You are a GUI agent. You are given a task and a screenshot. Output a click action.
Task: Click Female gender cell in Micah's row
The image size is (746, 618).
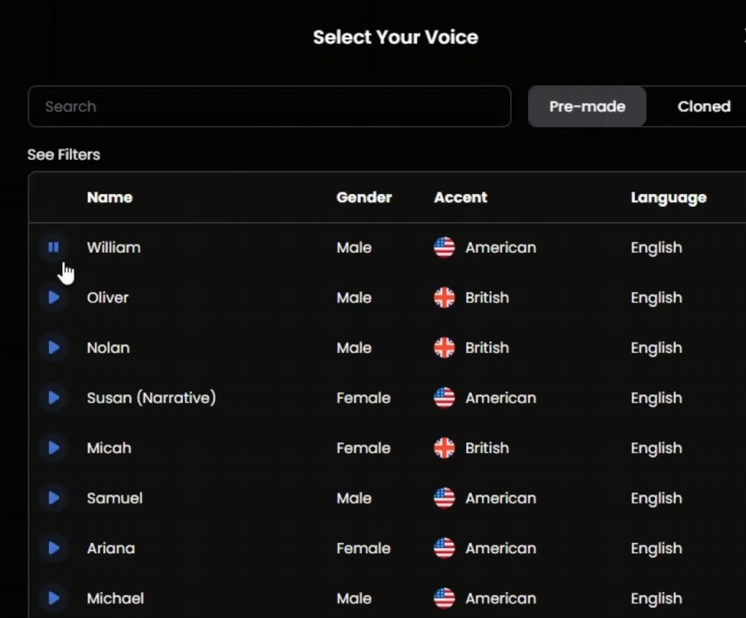(363, 448)
